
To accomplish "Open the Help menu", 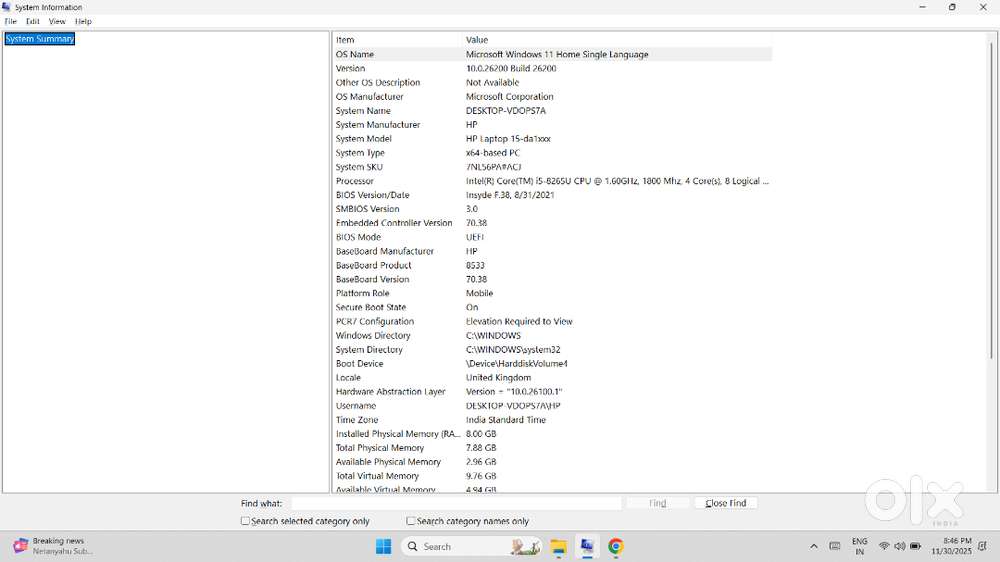I will click(83, 21).
